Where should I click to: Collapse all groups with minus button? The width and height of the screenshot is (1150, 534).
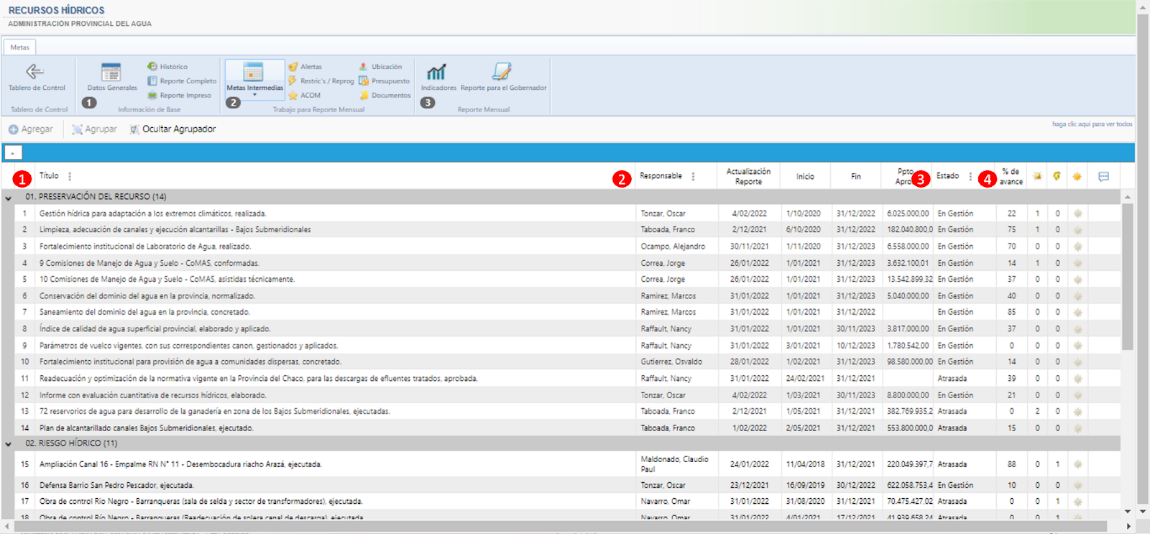point(13,153)
